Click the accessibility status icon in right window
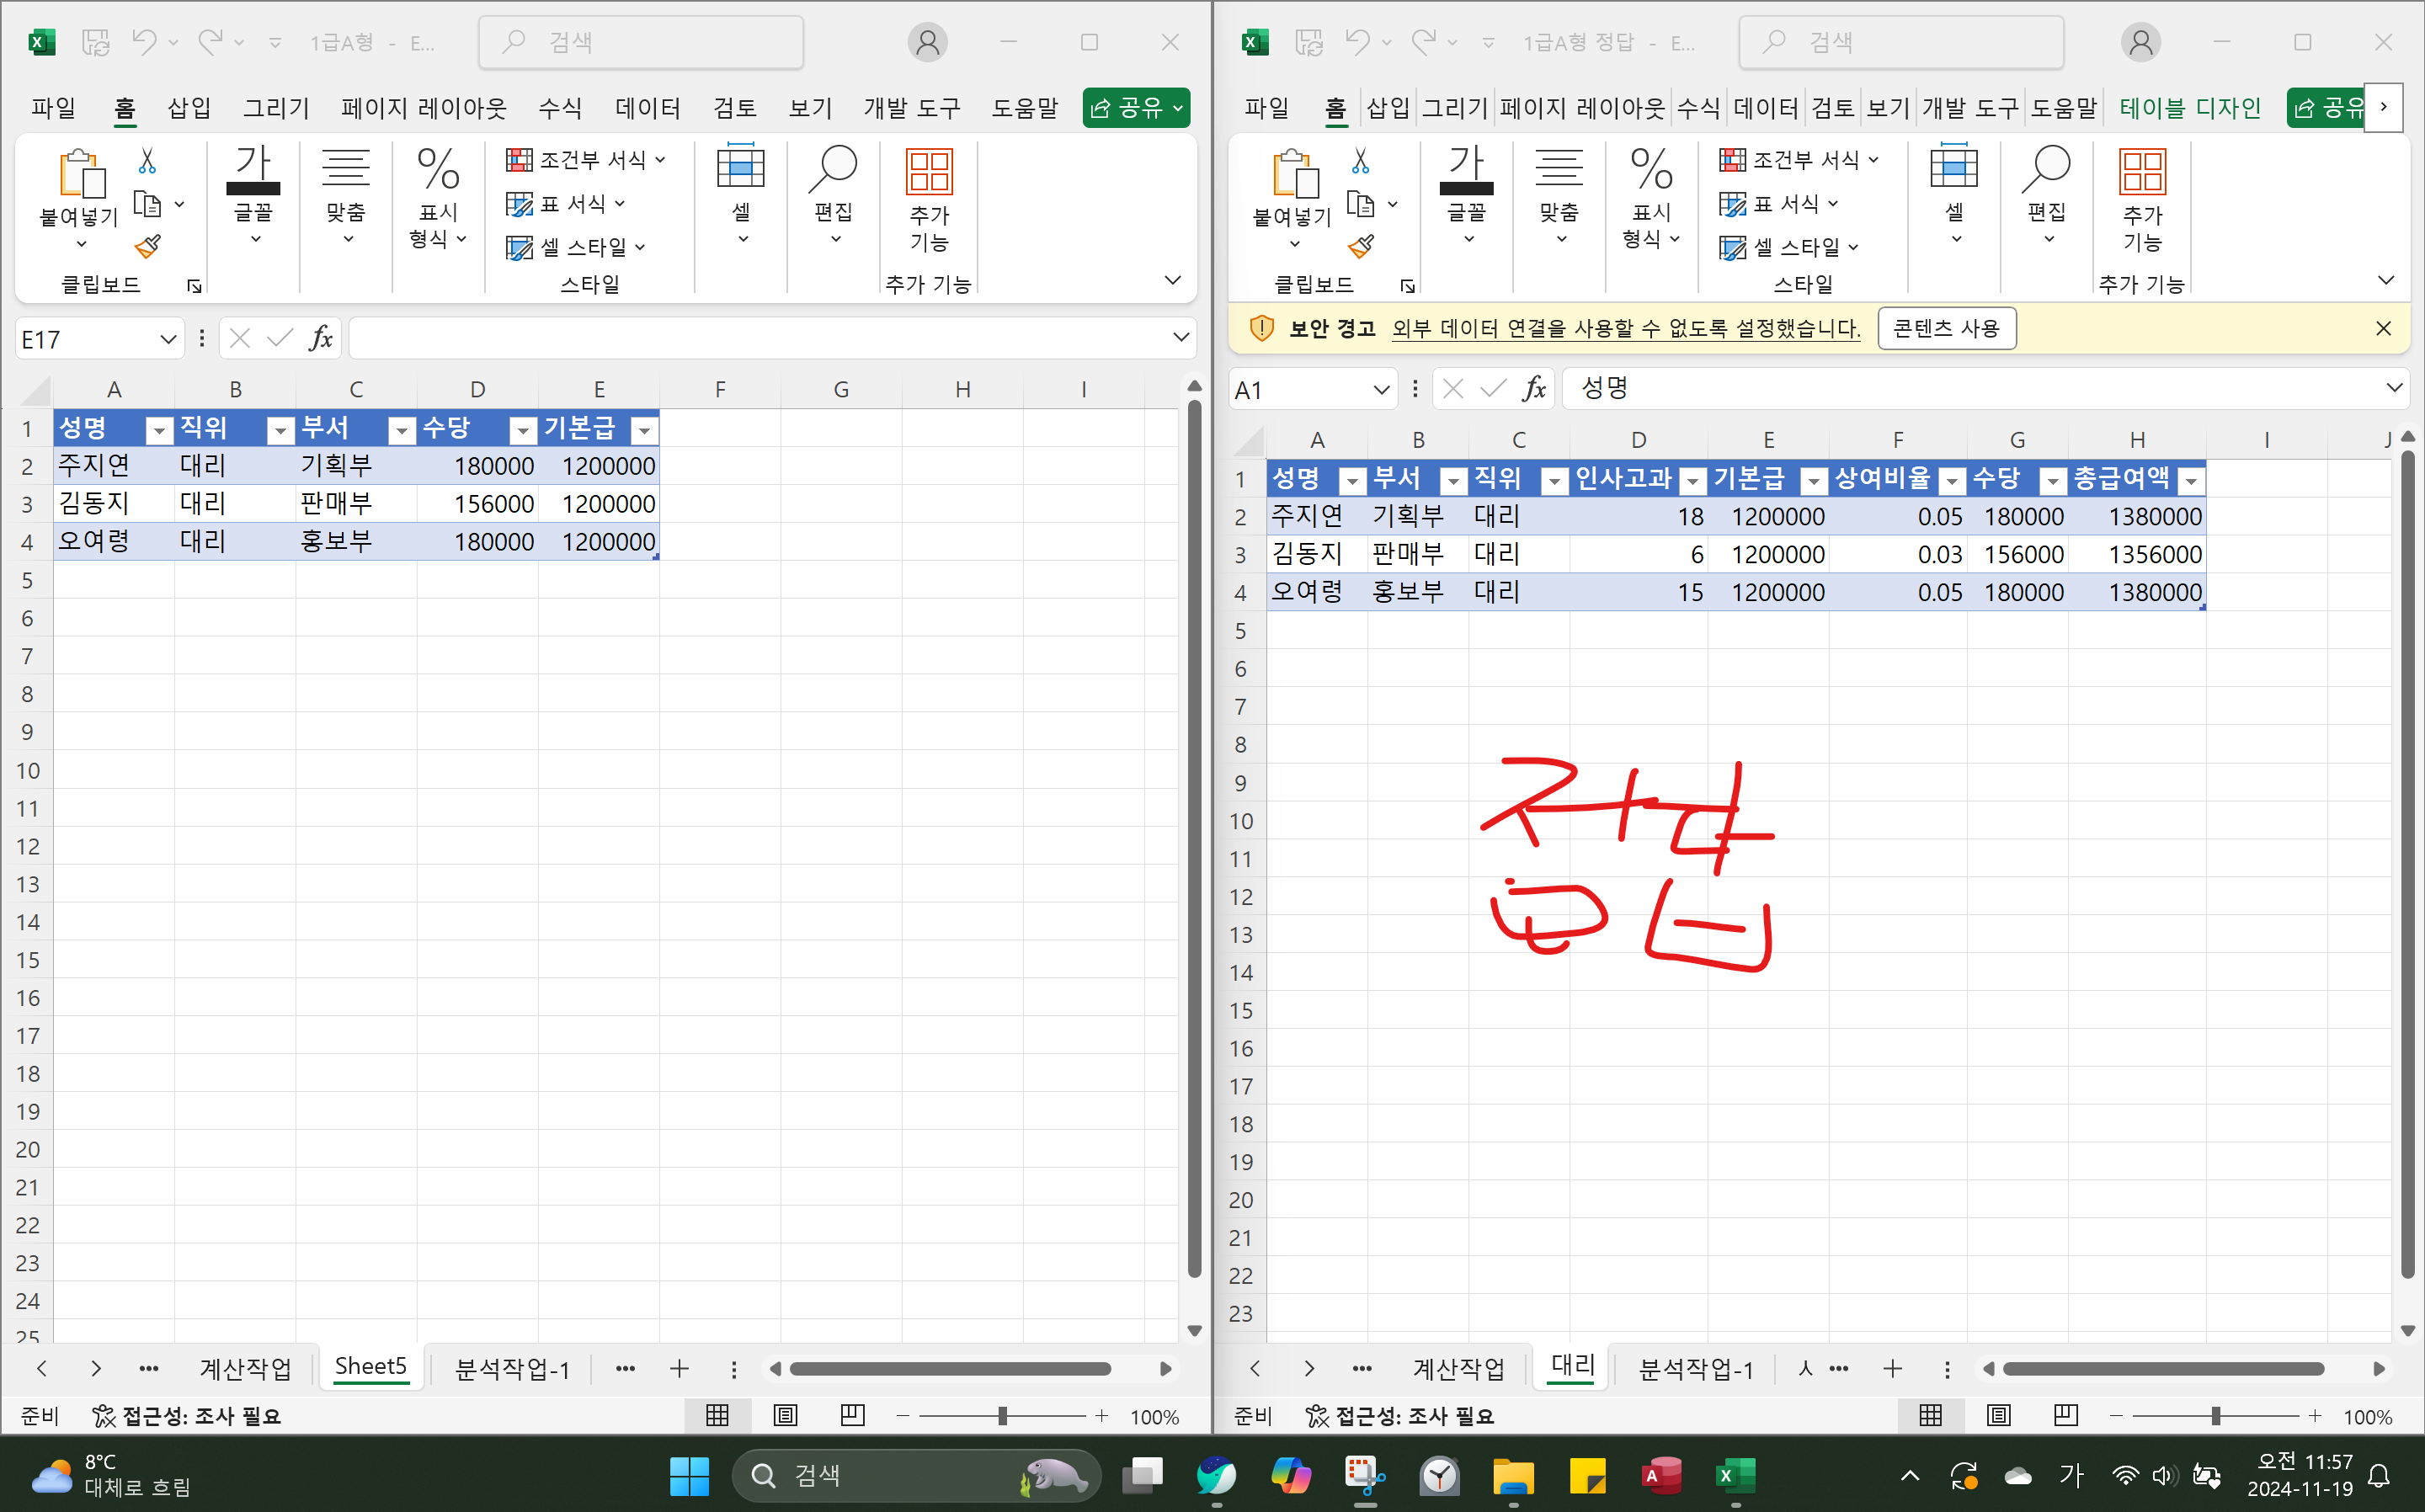Image resolution: width=2425 pixels, height=1512 pixels. 1317,1415
